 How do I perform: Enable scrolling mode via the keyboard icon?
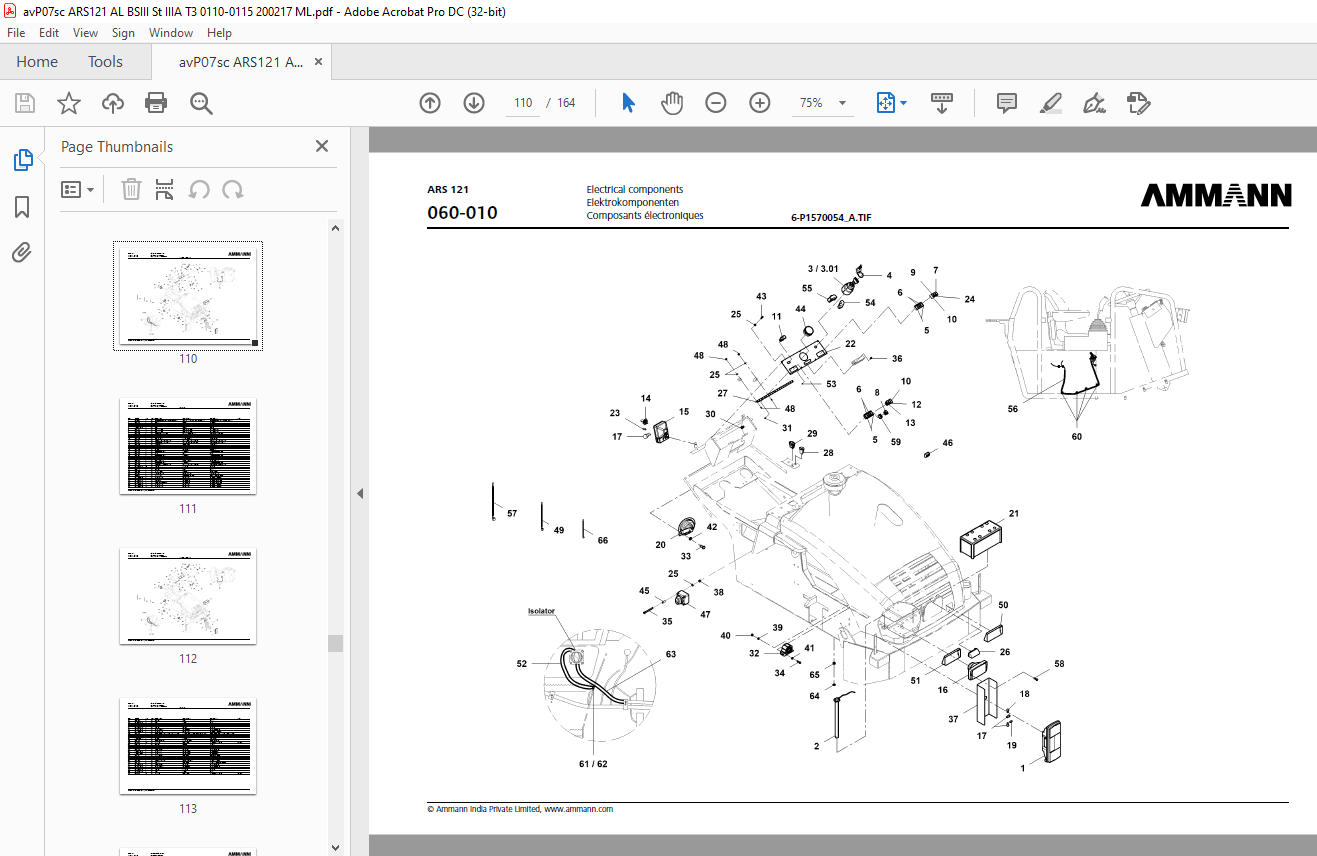point(941,103)
